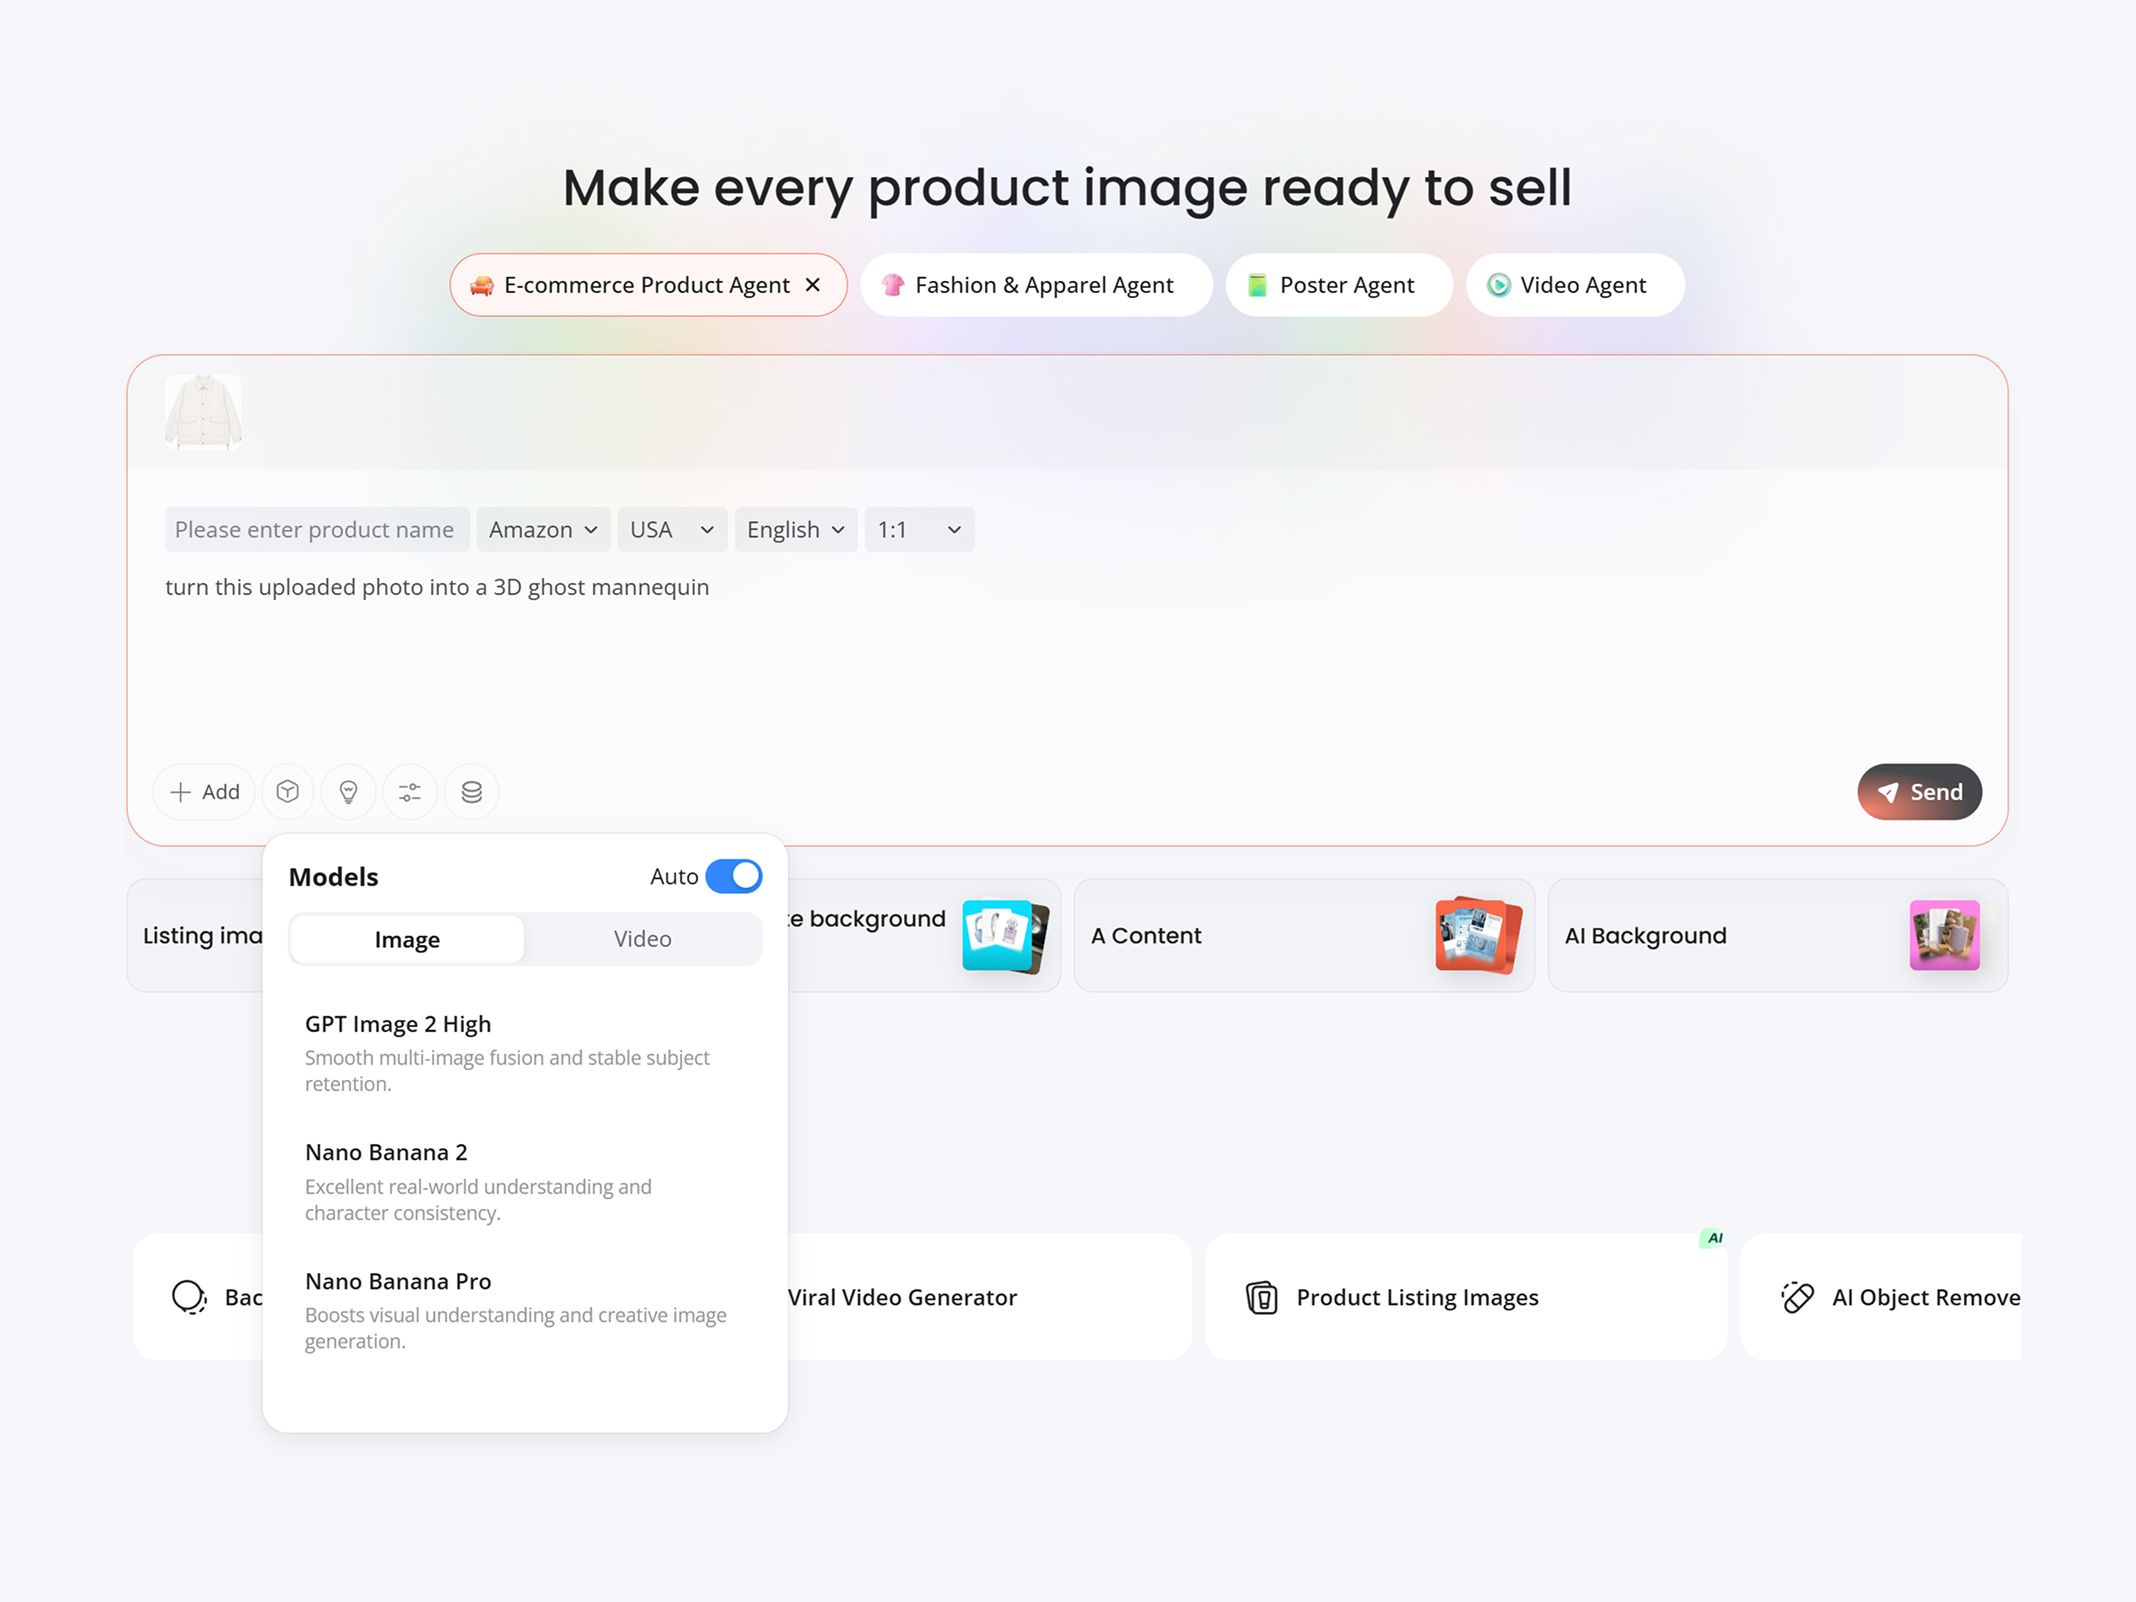Viewport: 2136px width, 1602px height.
Task: Expand the Amazon platform dropdown
Action: coord(543,530)
